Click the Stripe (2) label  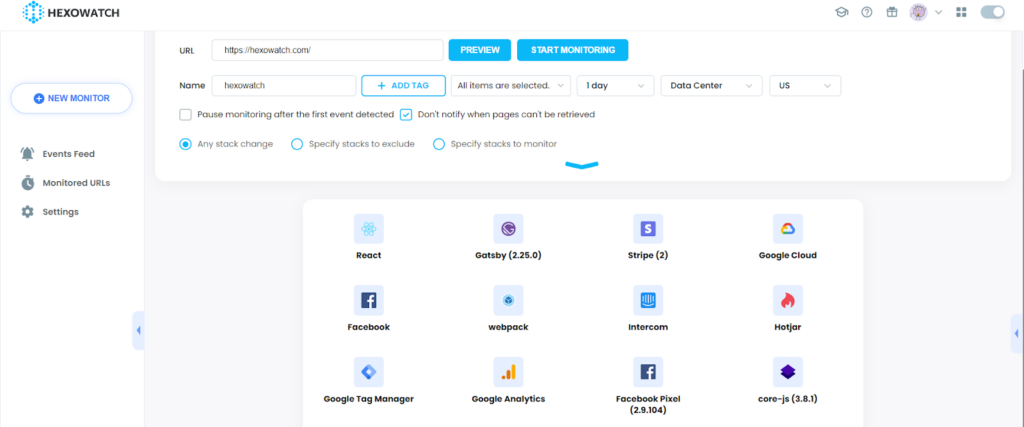pos(648,255)
